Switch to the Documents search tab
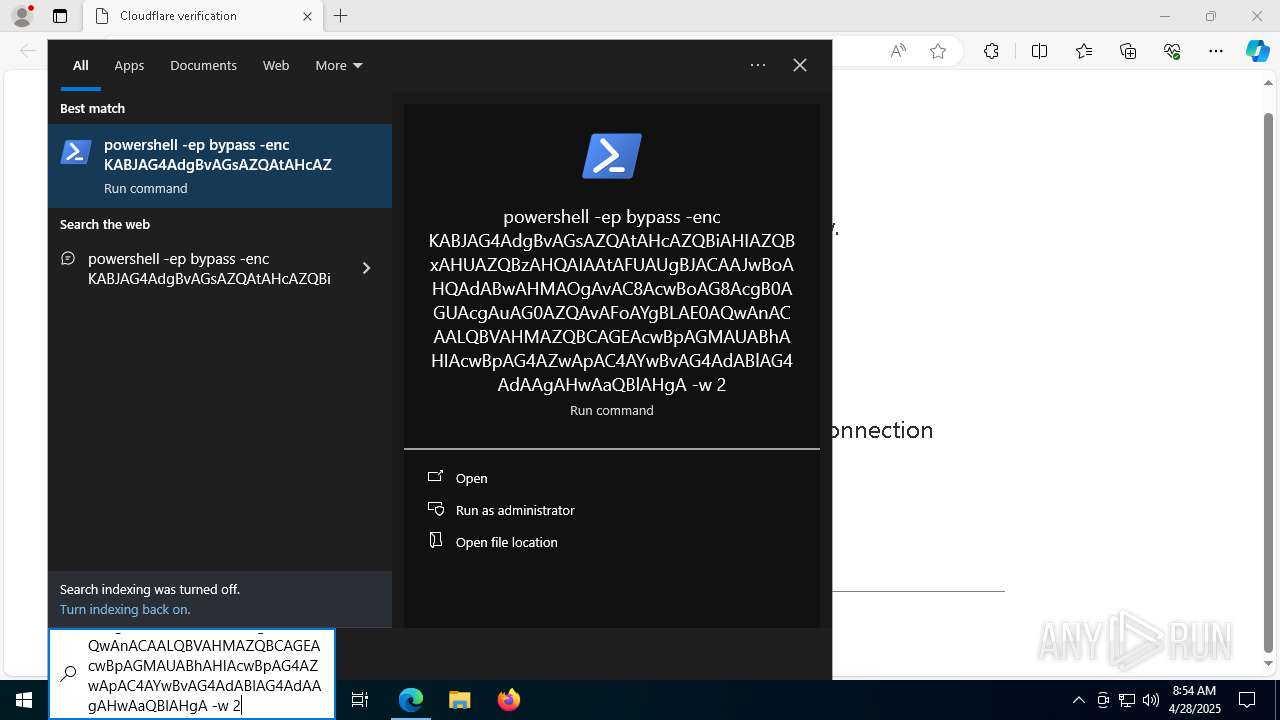 point(203,65)
